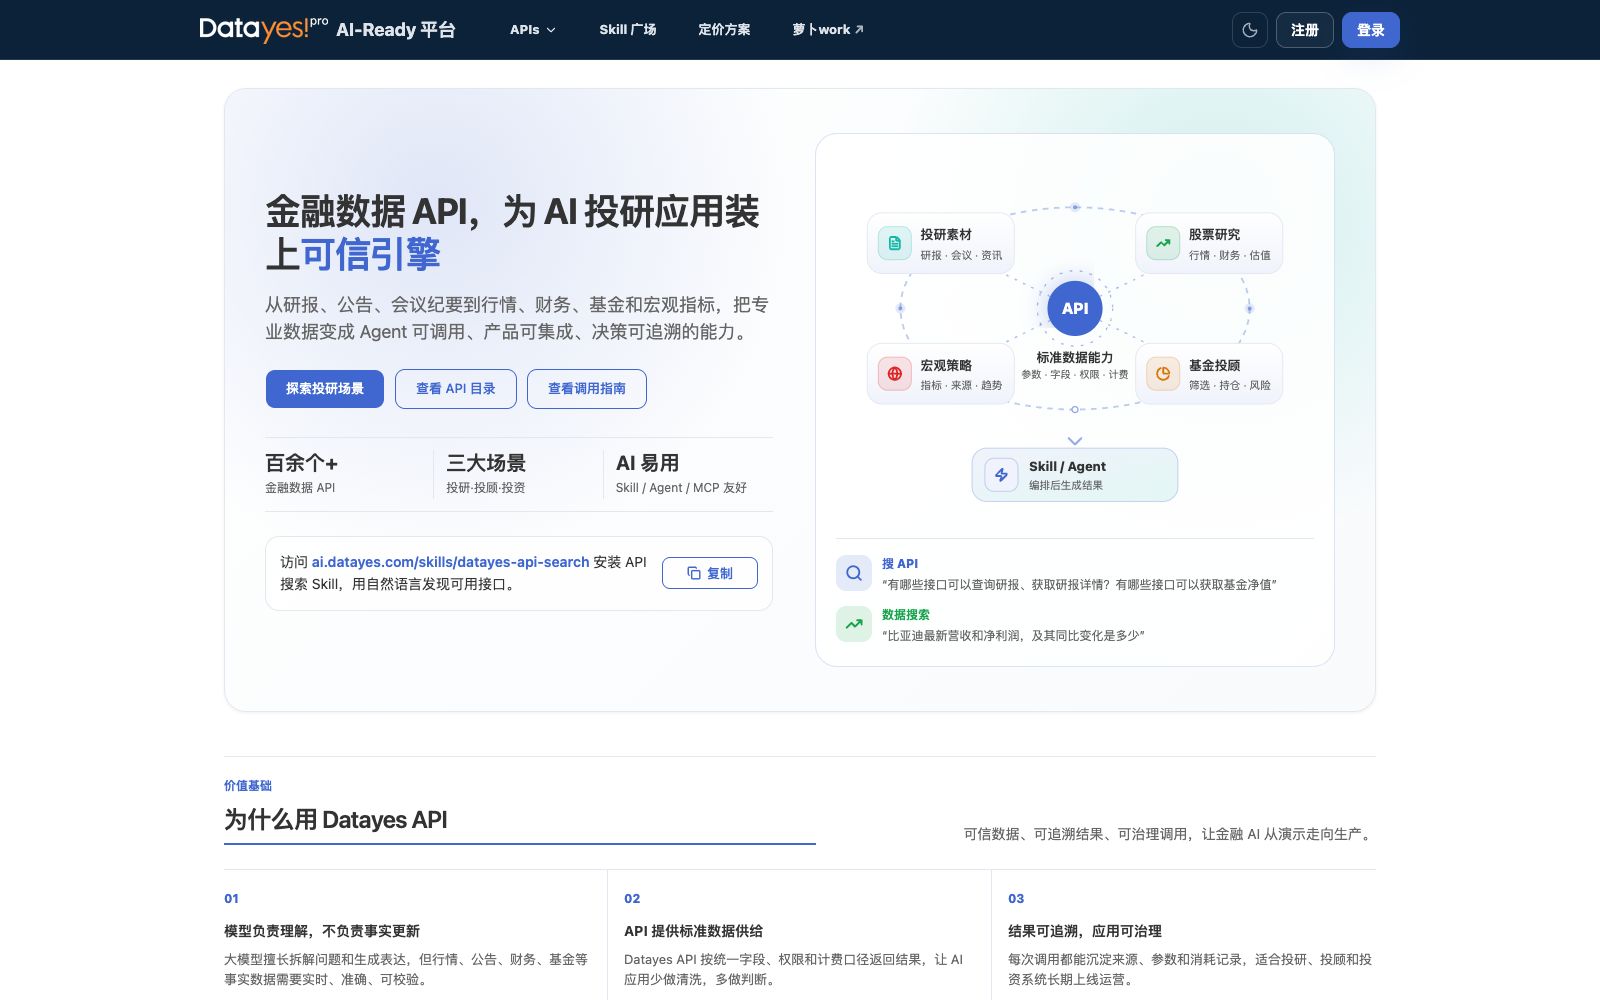Click the AI 易用 statistic

(648, 463)
